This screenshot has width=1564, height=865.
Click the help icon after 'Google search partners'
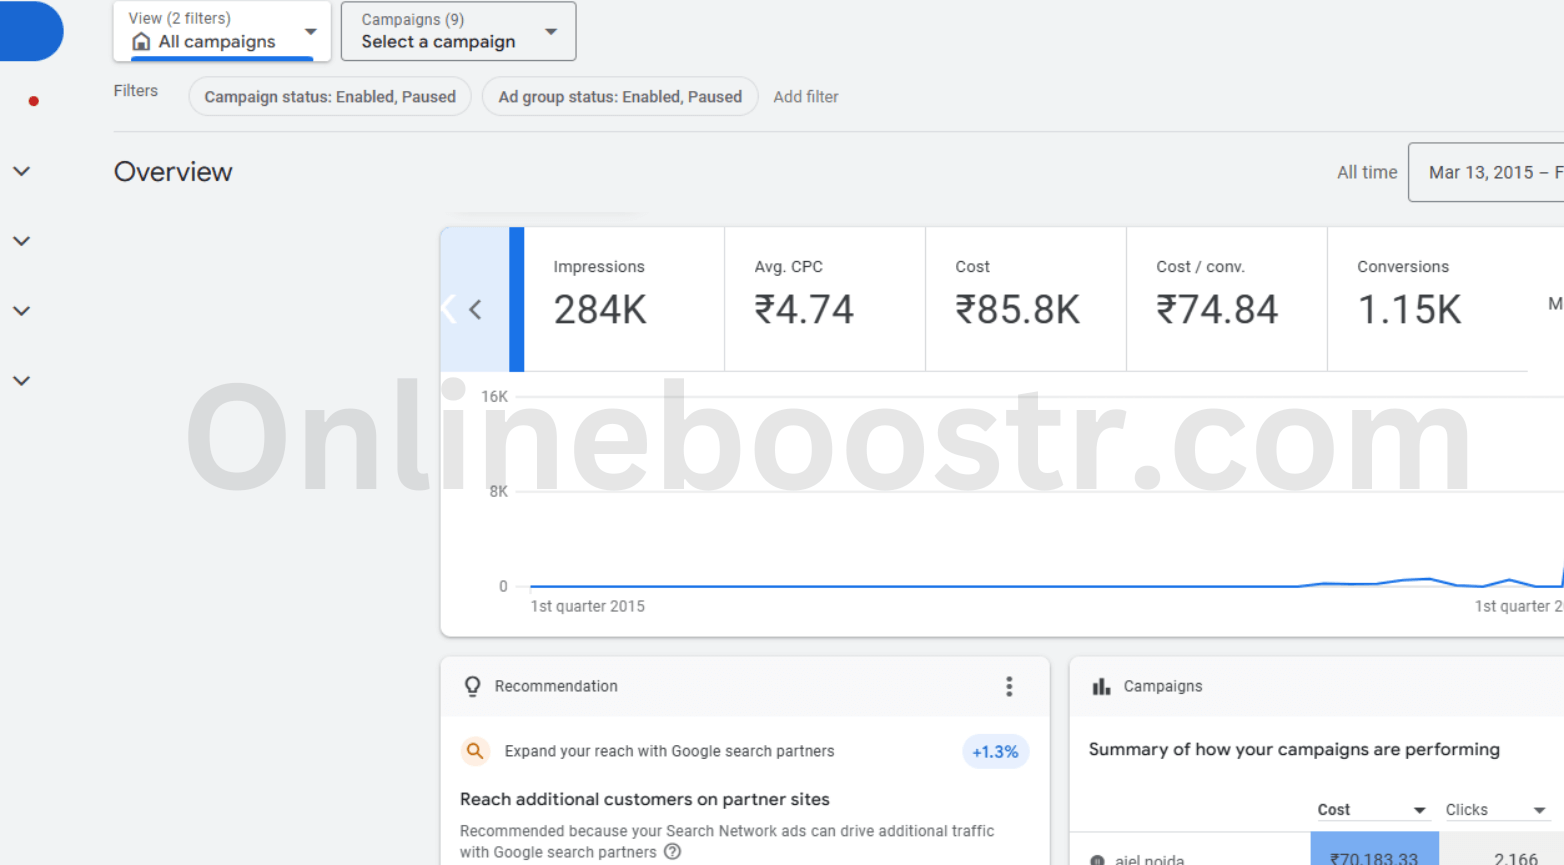(x=673, y=852)
